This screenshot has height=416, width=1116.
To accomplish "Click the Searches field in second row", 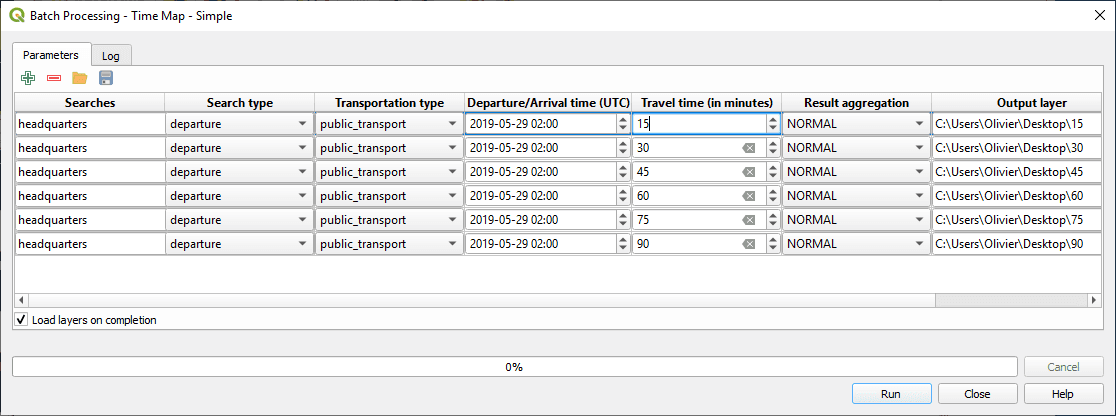I will click(x=90, y=148).
